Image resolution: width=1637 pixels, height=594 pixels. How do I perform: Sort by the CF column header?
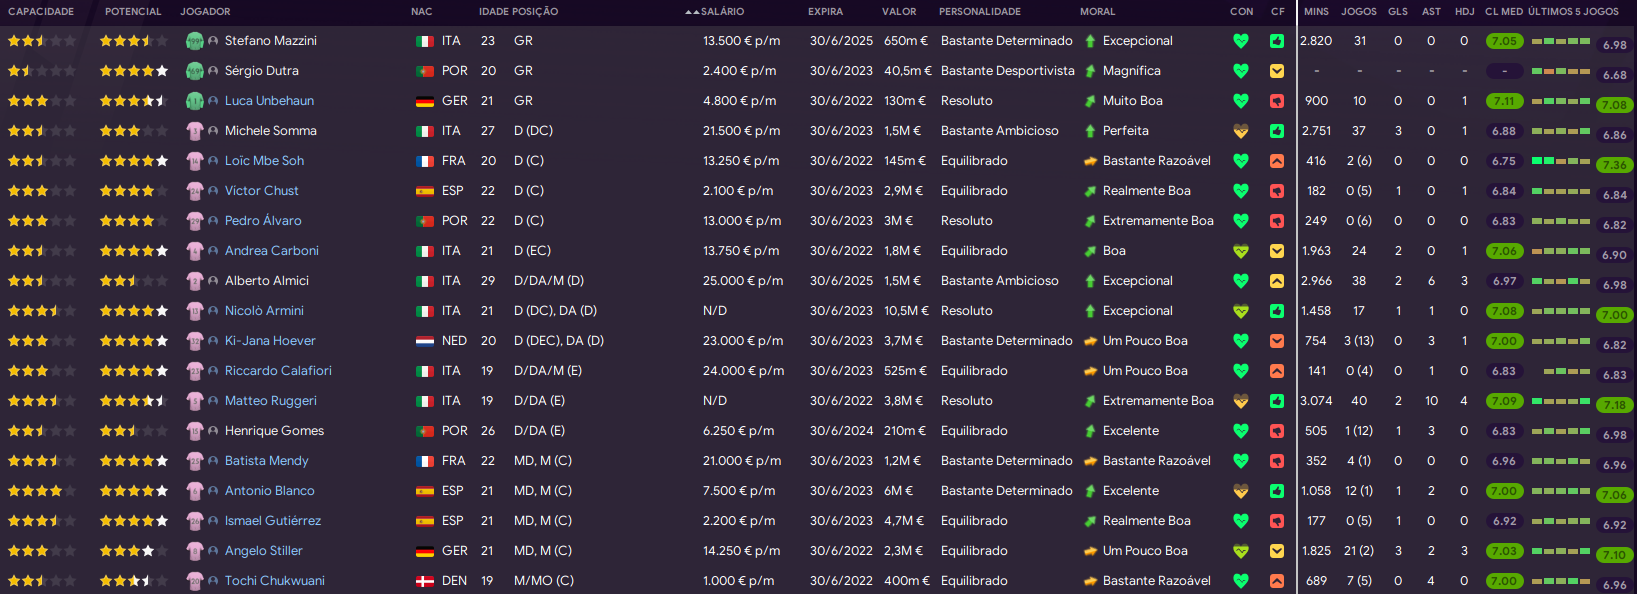pos(1278,12)
